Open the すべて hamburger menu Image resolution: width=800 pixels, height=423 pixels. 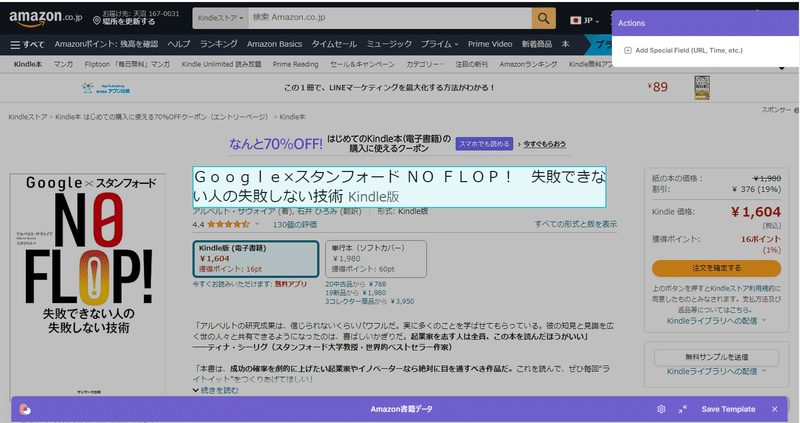[28, 44]
